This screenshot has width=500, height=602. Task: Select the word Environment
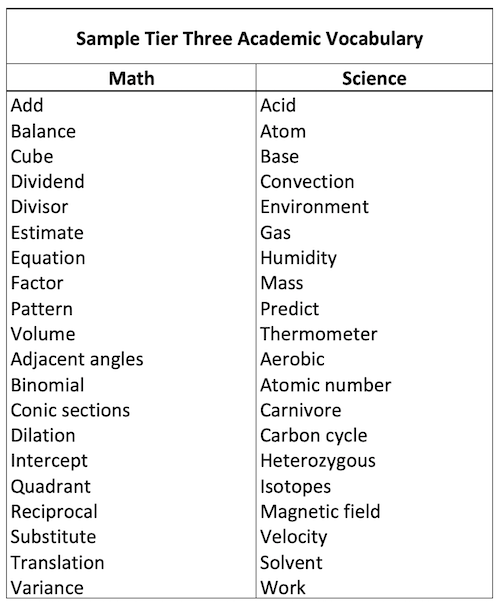[x=315, y=207]
